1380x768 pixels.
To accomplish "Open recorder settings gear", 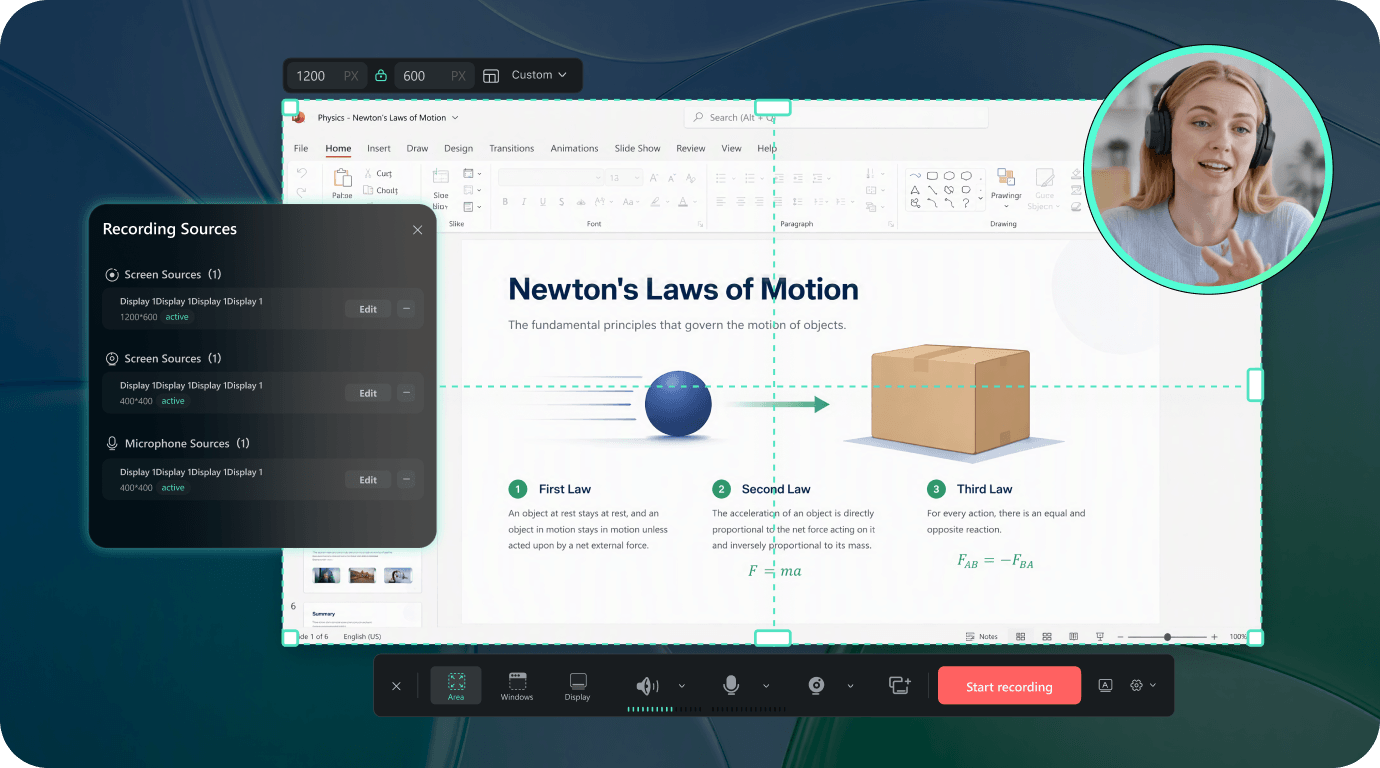I will [1136, 685].
